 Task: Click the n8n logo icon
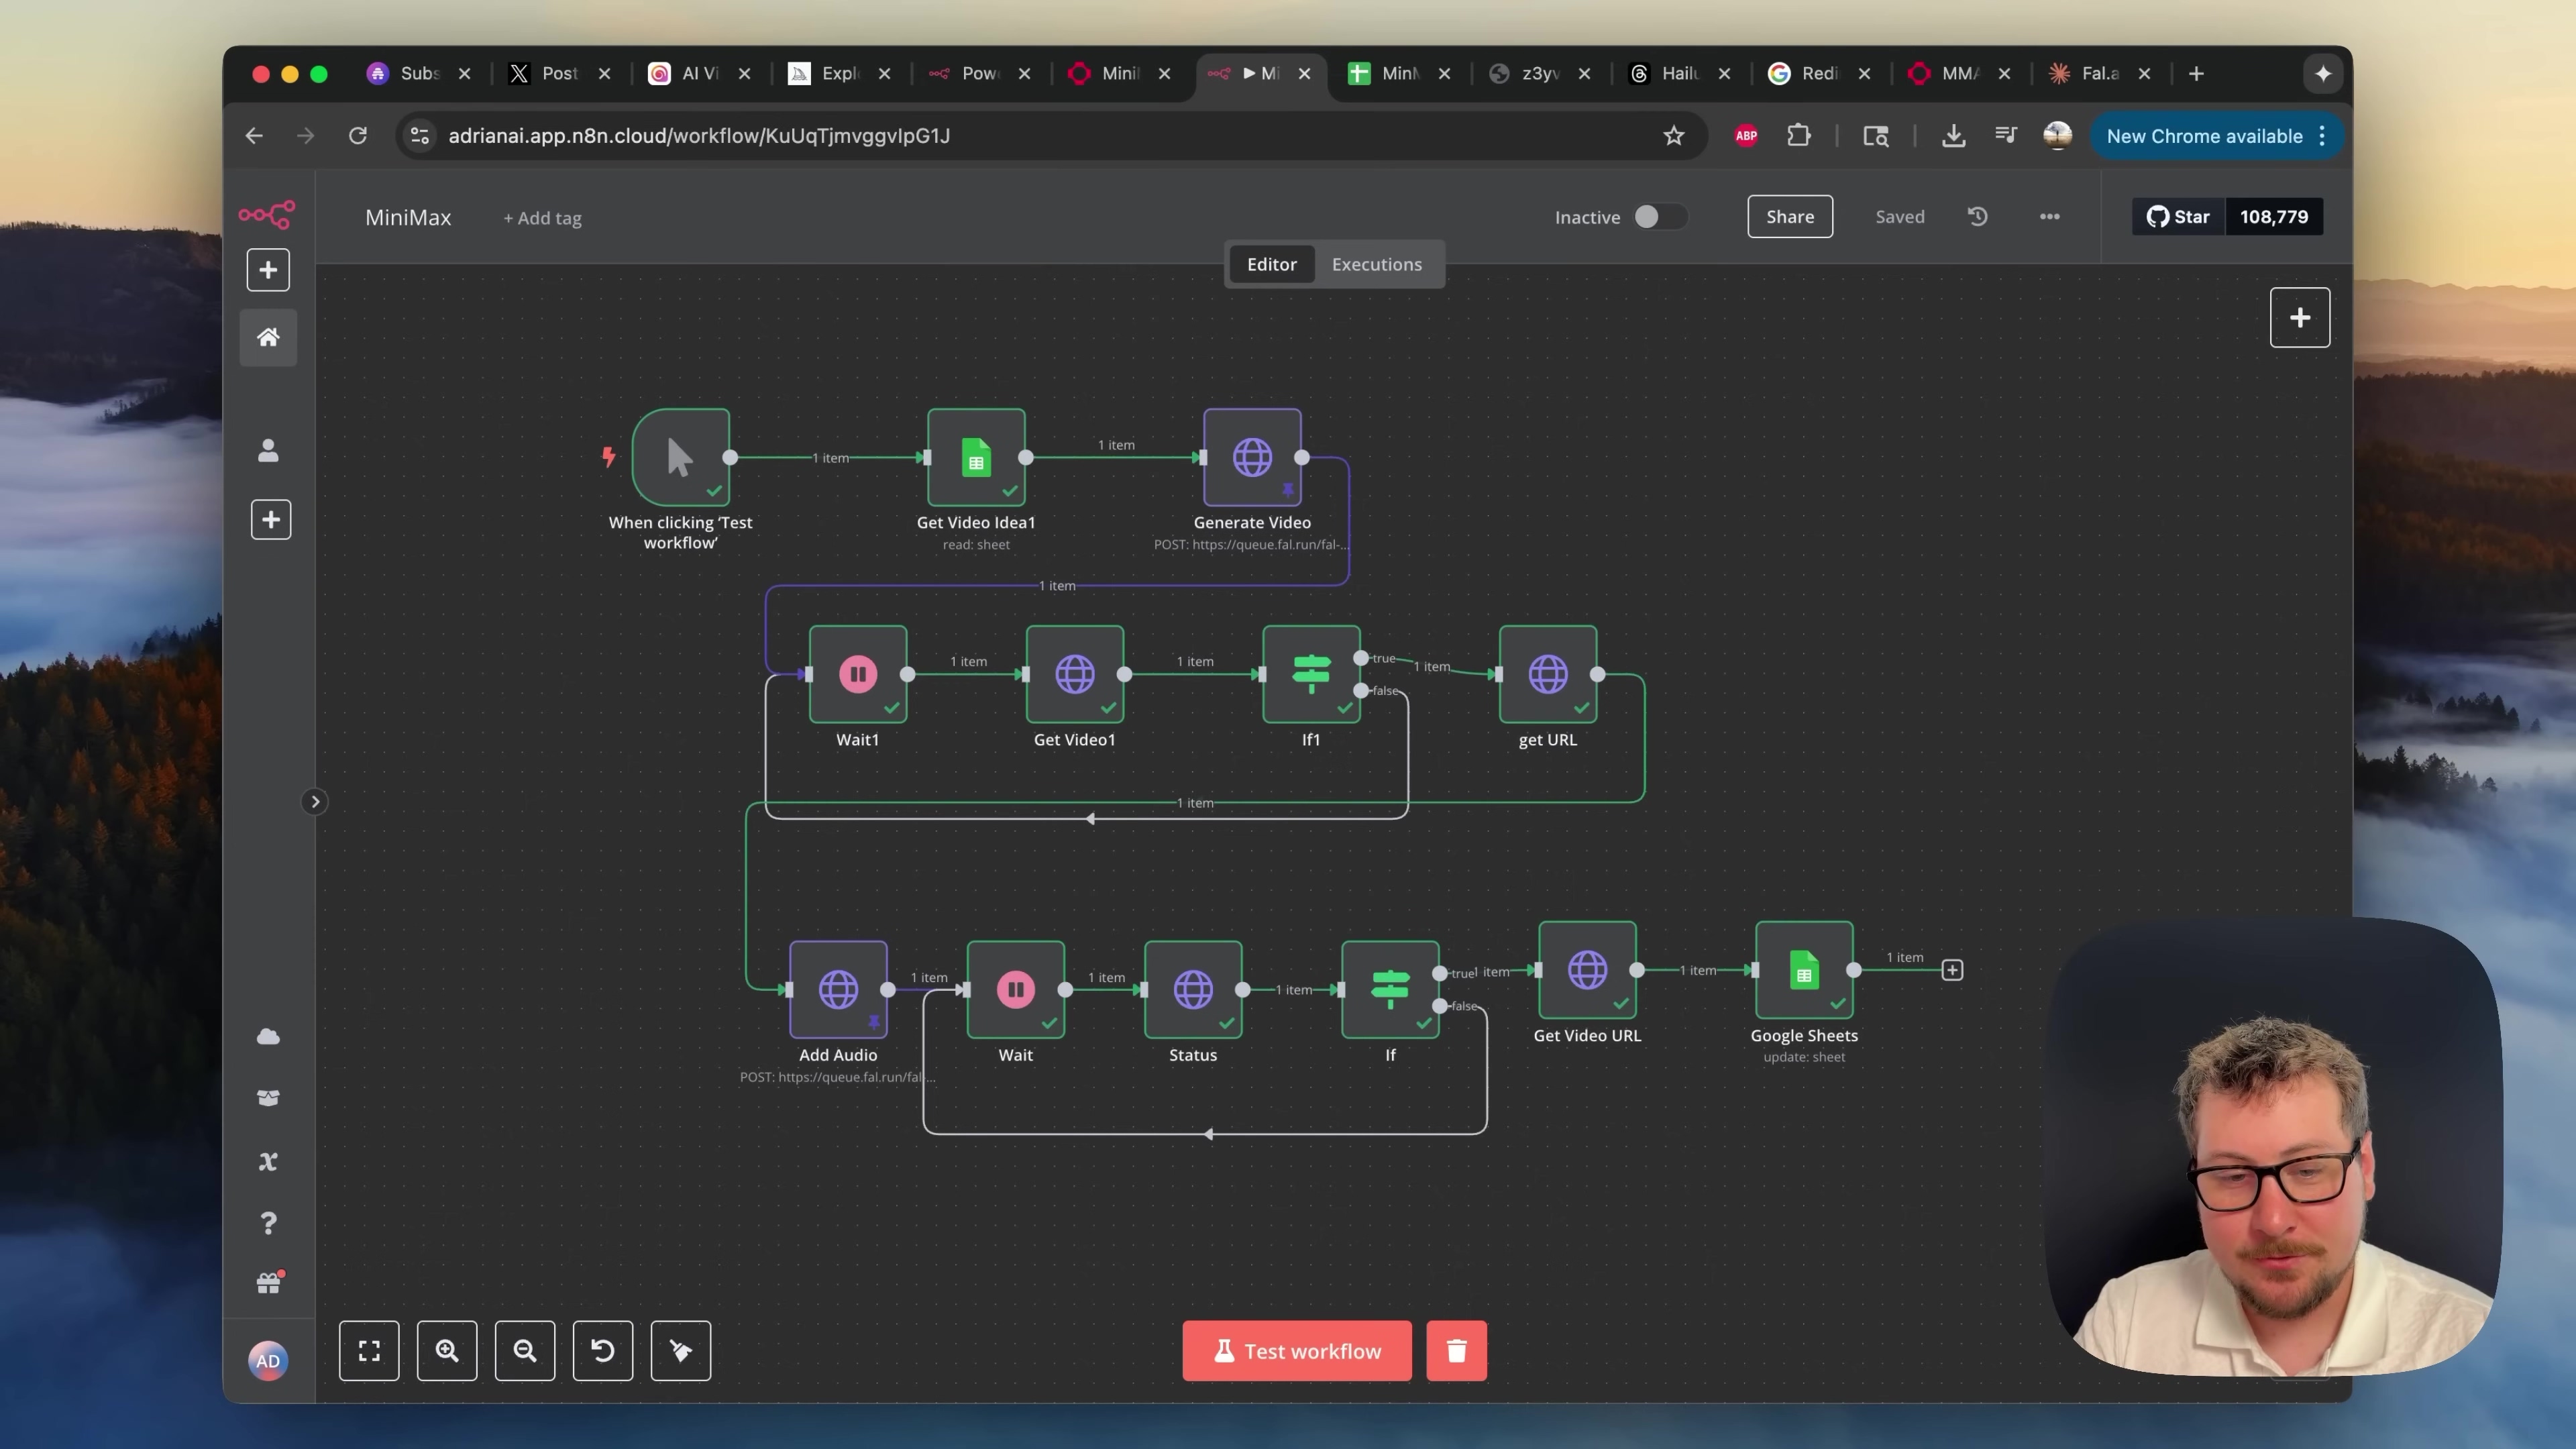pyautogui.click(x=267, y=214)
